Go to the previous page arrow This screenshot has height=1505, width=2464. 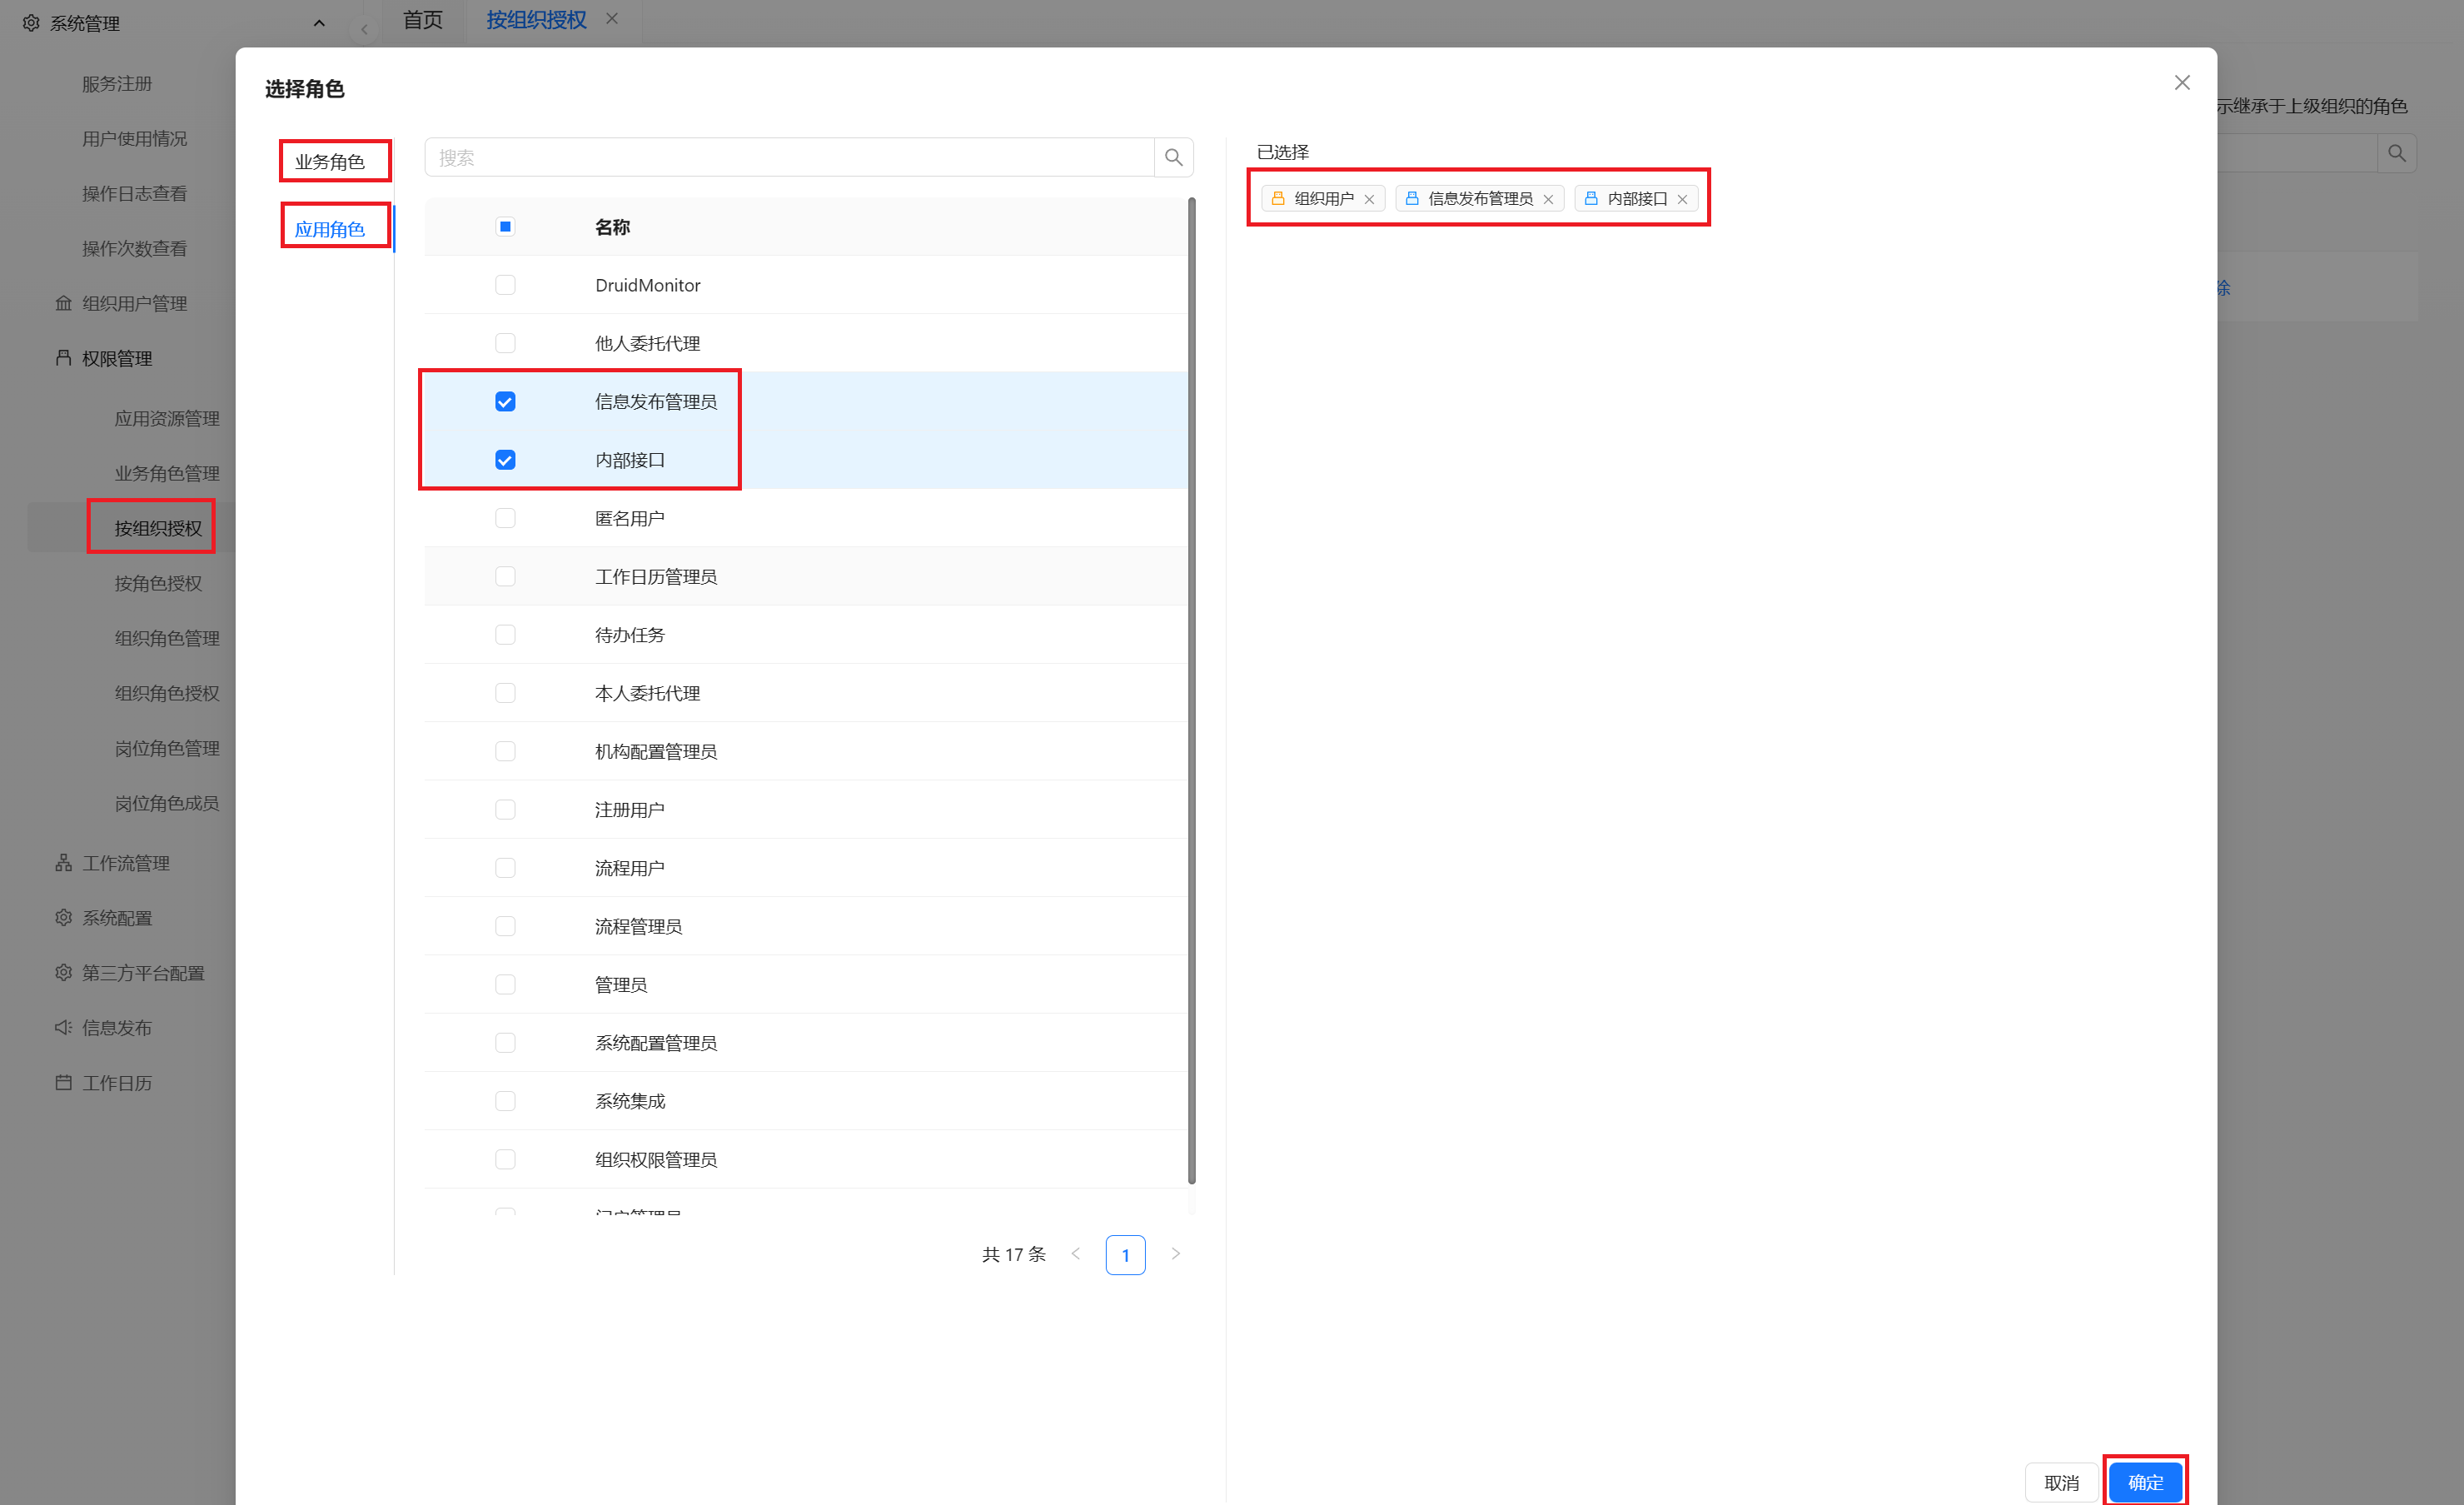point(1076,1254)
